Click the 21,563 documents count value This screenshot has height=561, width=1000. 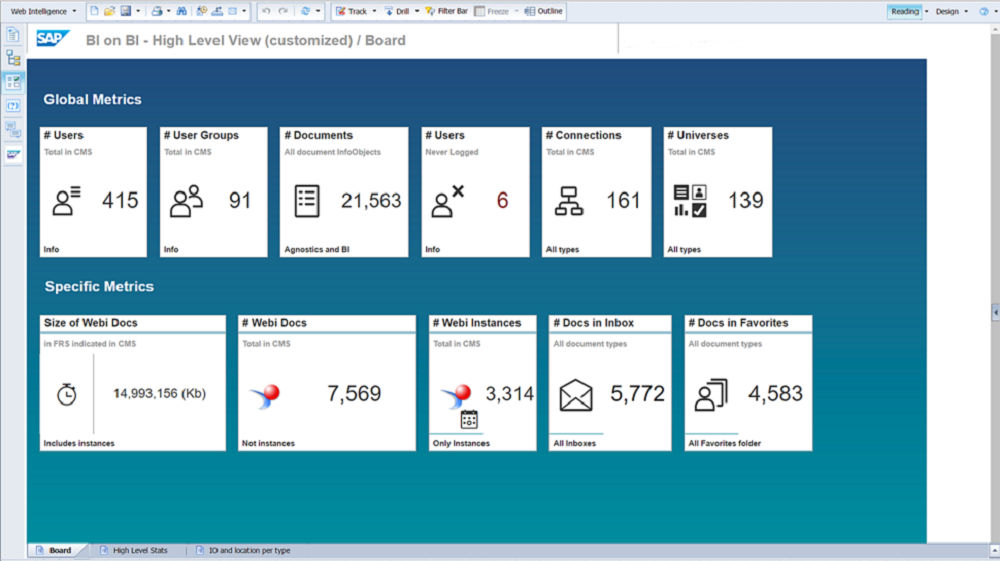coord(371,201)
